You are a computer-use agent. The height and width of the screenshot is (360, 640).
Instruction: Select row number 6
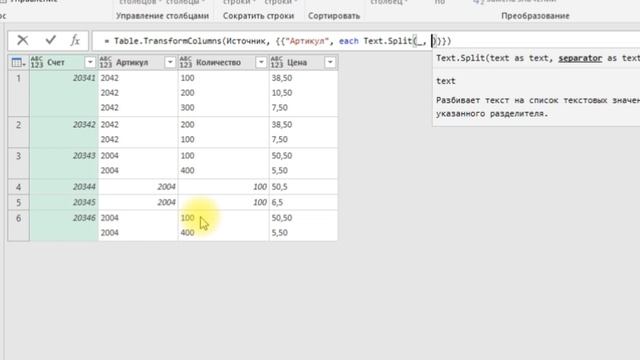point(18,225)
